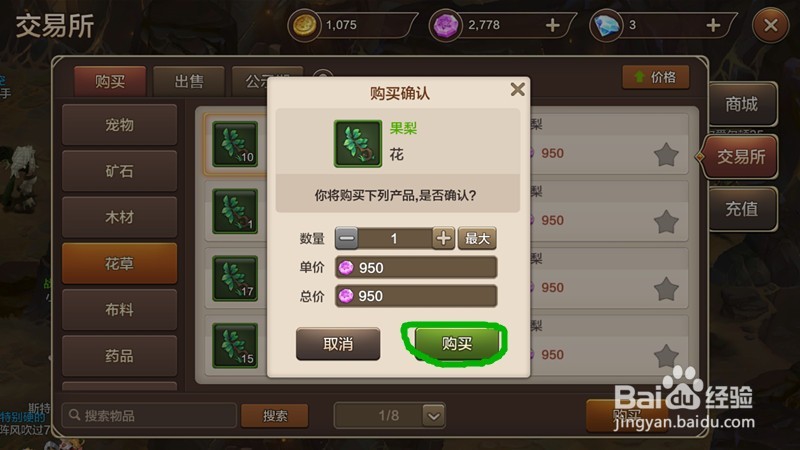Cancel purchase with 取消 button

coord(338,344)
